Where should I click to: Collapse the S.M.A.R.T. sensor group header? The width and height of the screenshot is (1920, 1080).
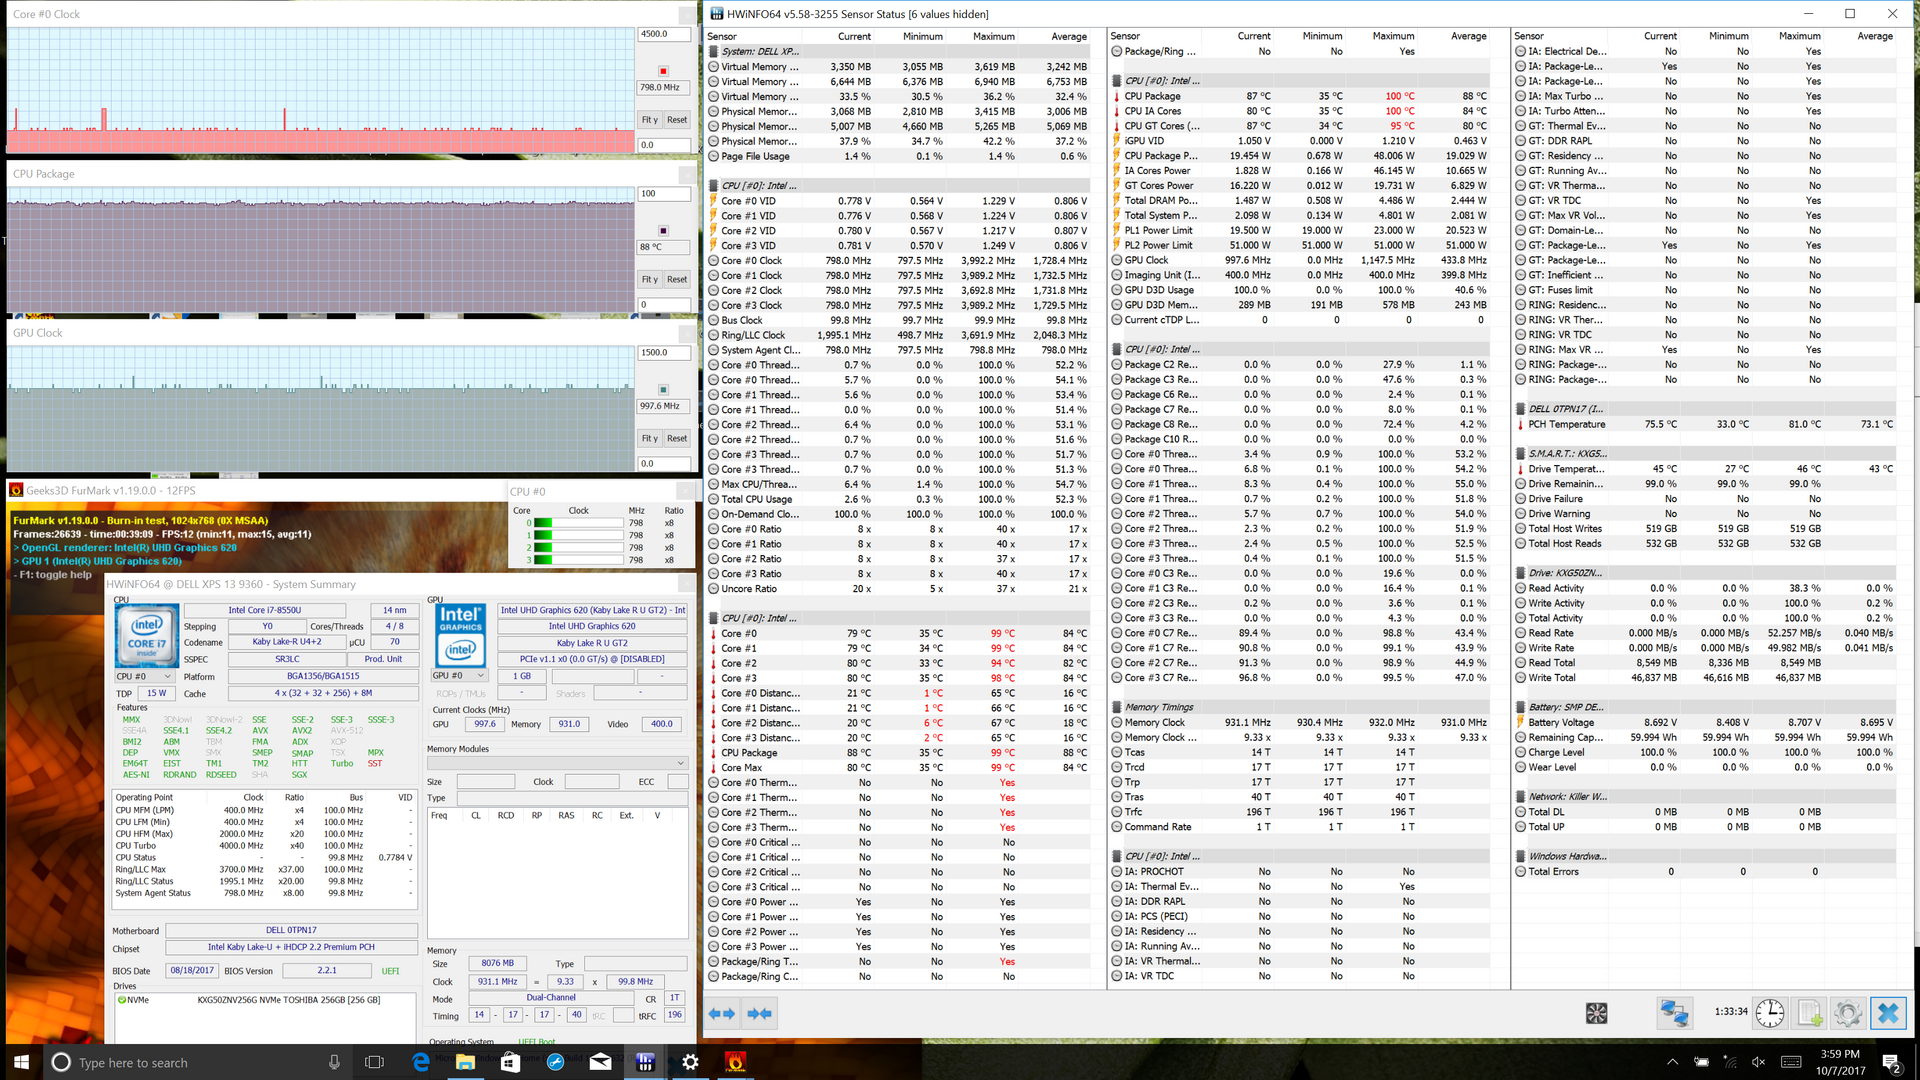[x=1566, y=454]
